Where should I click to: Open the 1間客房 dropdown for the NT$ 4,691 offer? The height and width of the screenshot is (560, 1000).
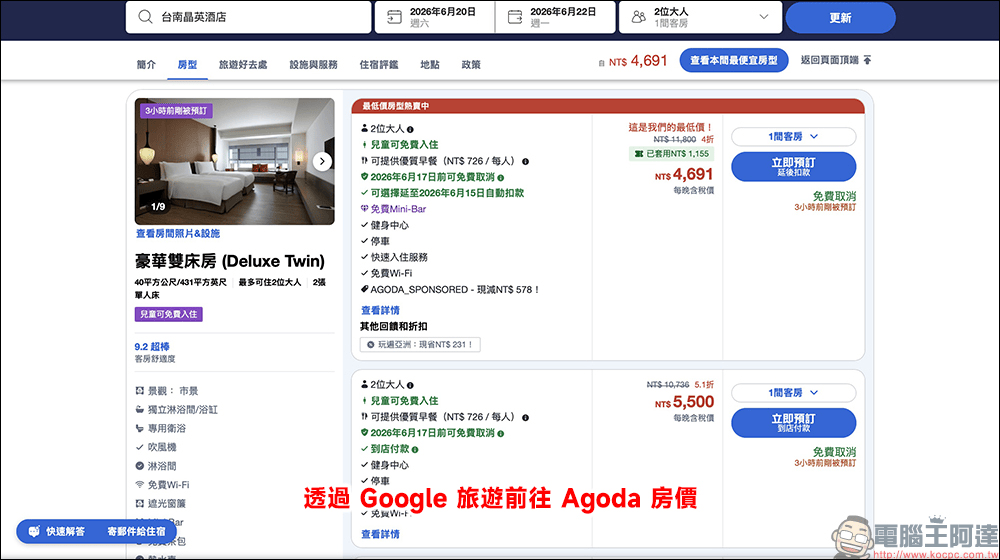tap(793, 136)
